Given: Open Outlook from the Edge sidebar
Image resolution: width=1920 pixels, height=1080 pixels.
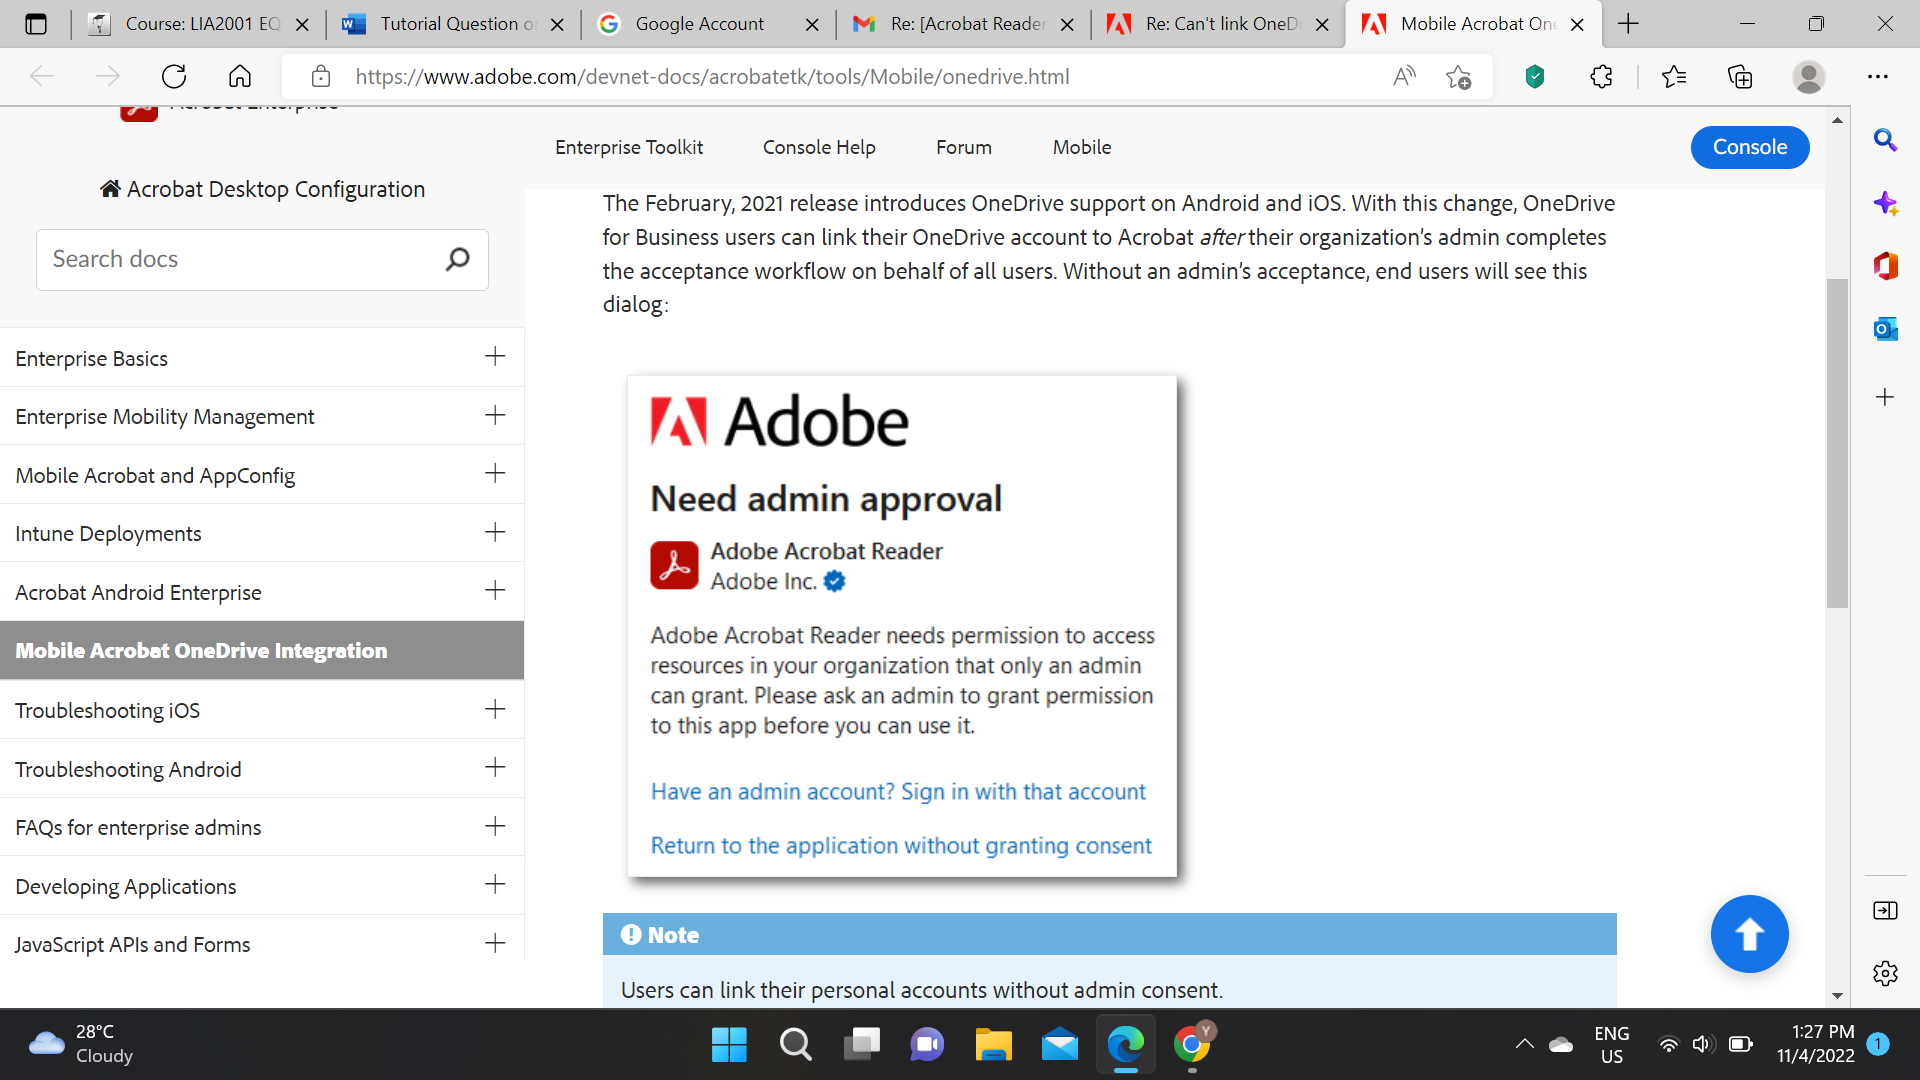Looking at the screenshot, I should point(1886,328).
